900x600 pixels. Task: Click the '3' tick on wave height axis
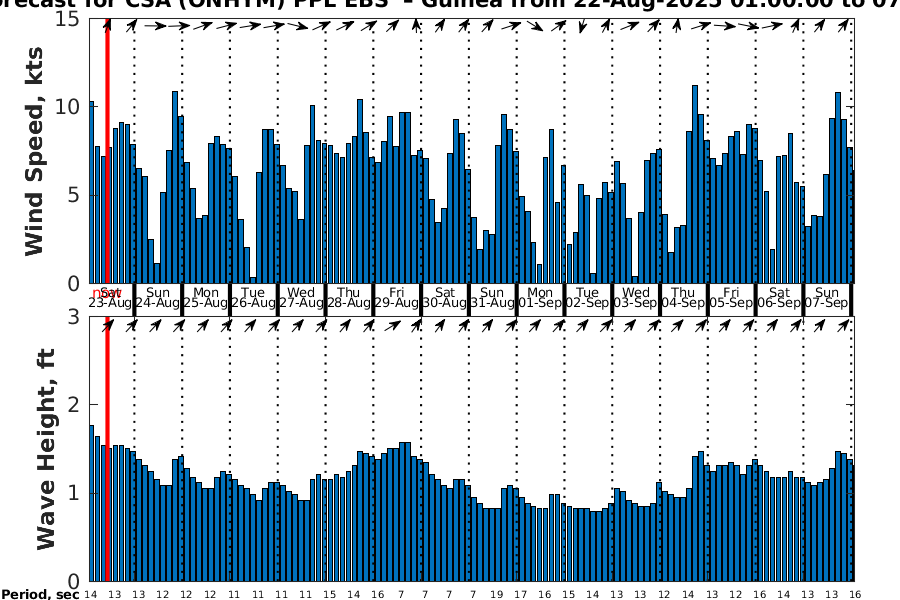pyautogui.click(x=74, y=316)
